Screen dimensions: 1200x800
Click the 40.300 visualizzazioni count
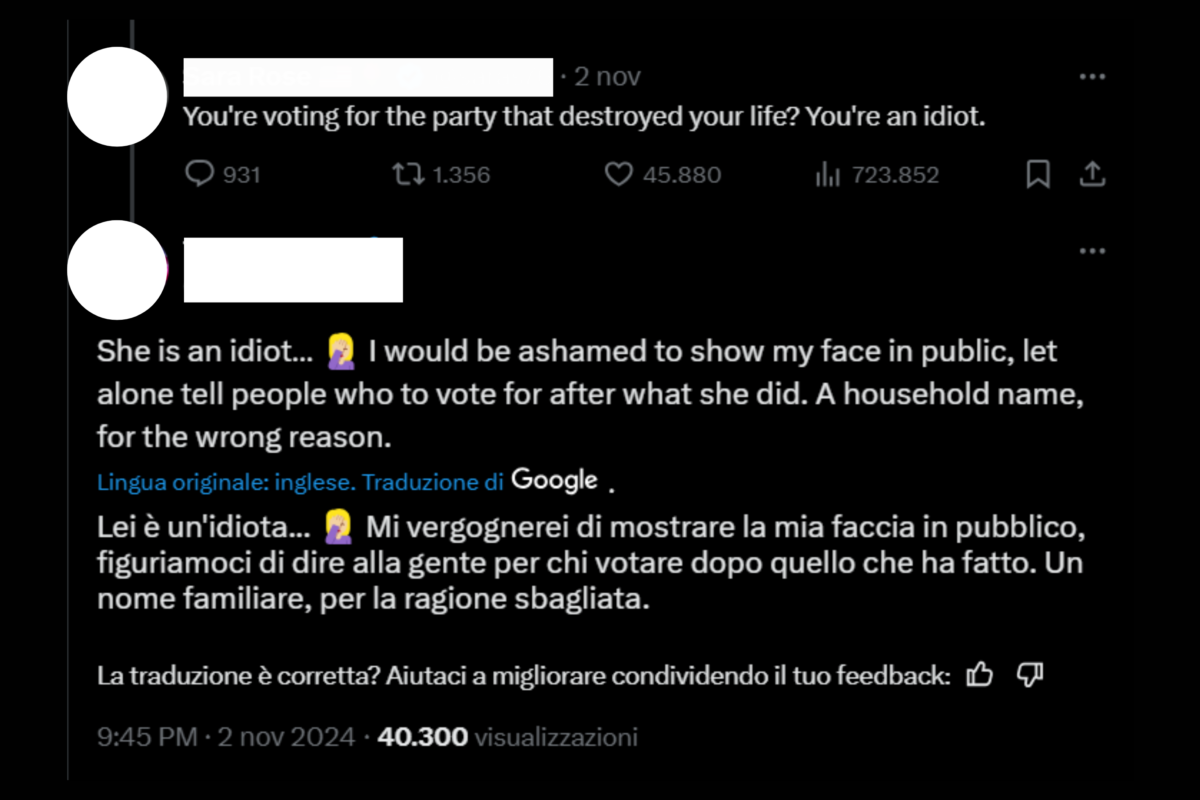point(508,738)
